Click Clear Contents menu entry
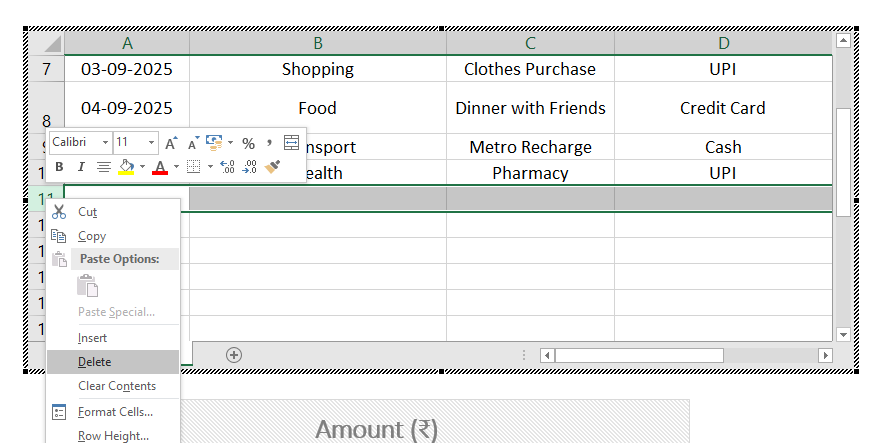Viewport: 880px width, 443px height. [x=116, y=386]
